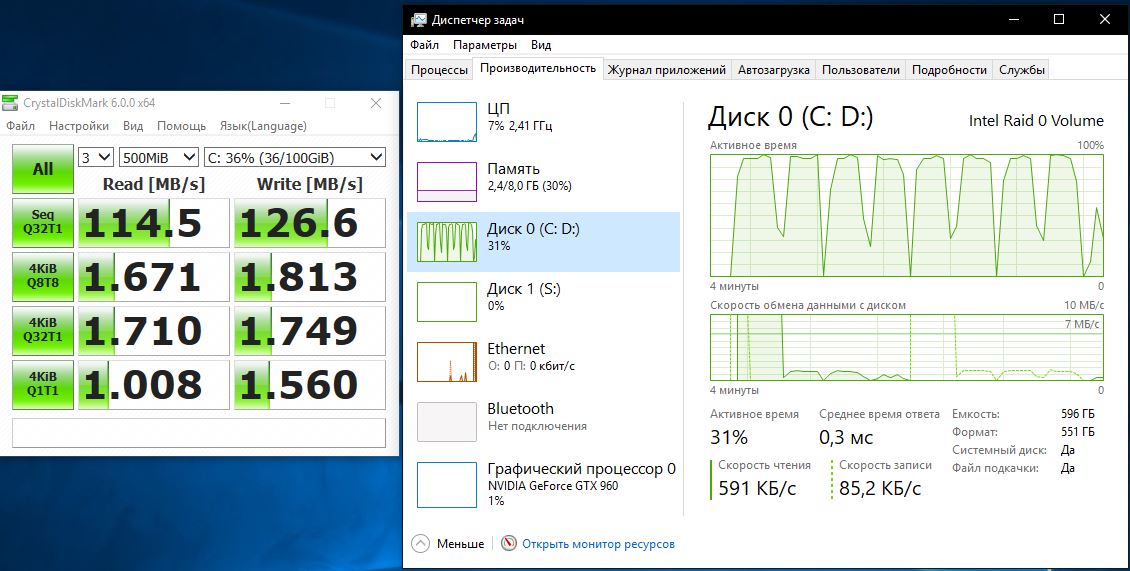The image size is (1130, 571).
Task: Click the Resource Monitor icon
Action: click(509, 544)
